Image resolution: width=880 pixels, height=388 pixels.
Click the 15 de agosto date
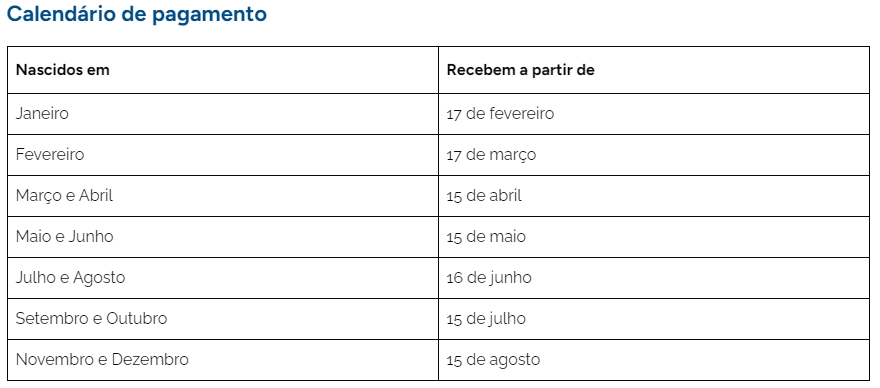pos(493,360)
